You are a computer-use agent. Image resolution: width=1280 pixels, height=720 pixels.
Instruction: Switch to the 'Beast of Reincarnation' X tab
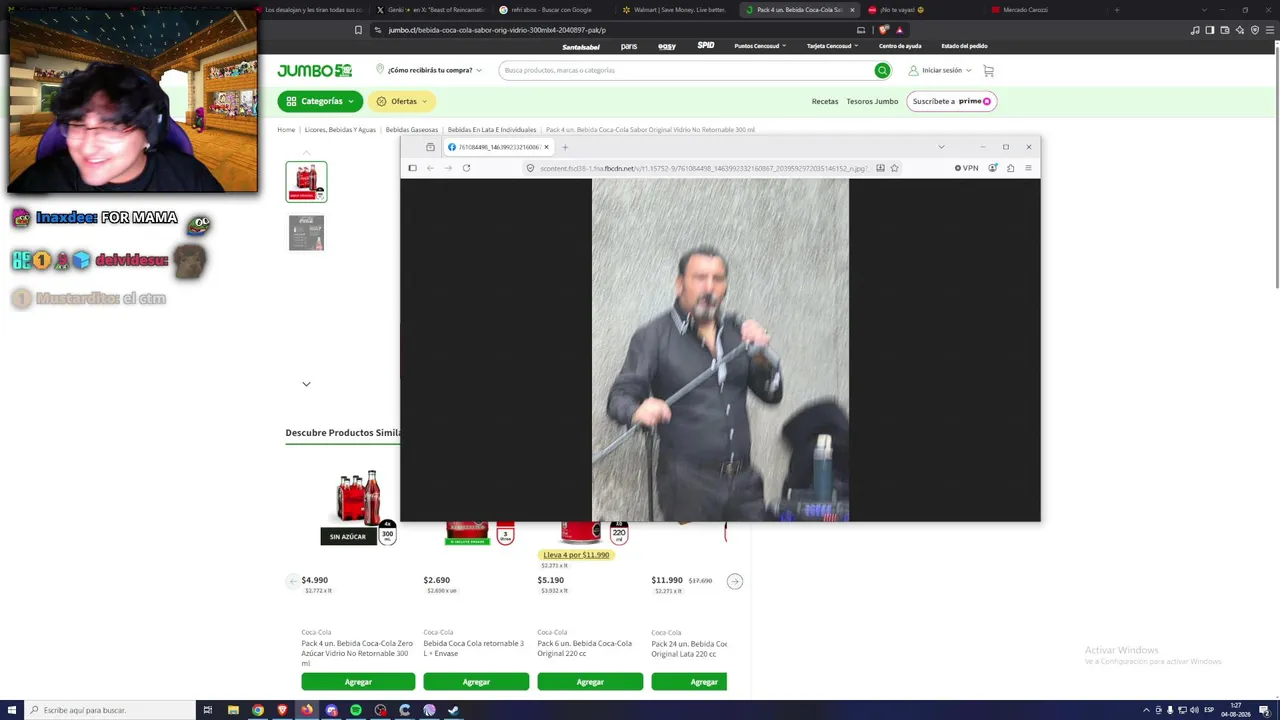pos(428,10)
